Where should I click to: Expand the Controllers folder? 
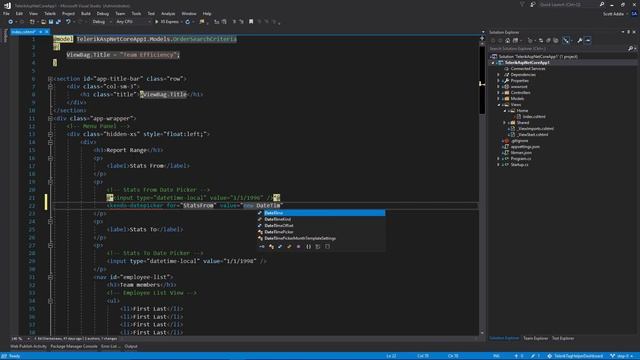(498, 93)
